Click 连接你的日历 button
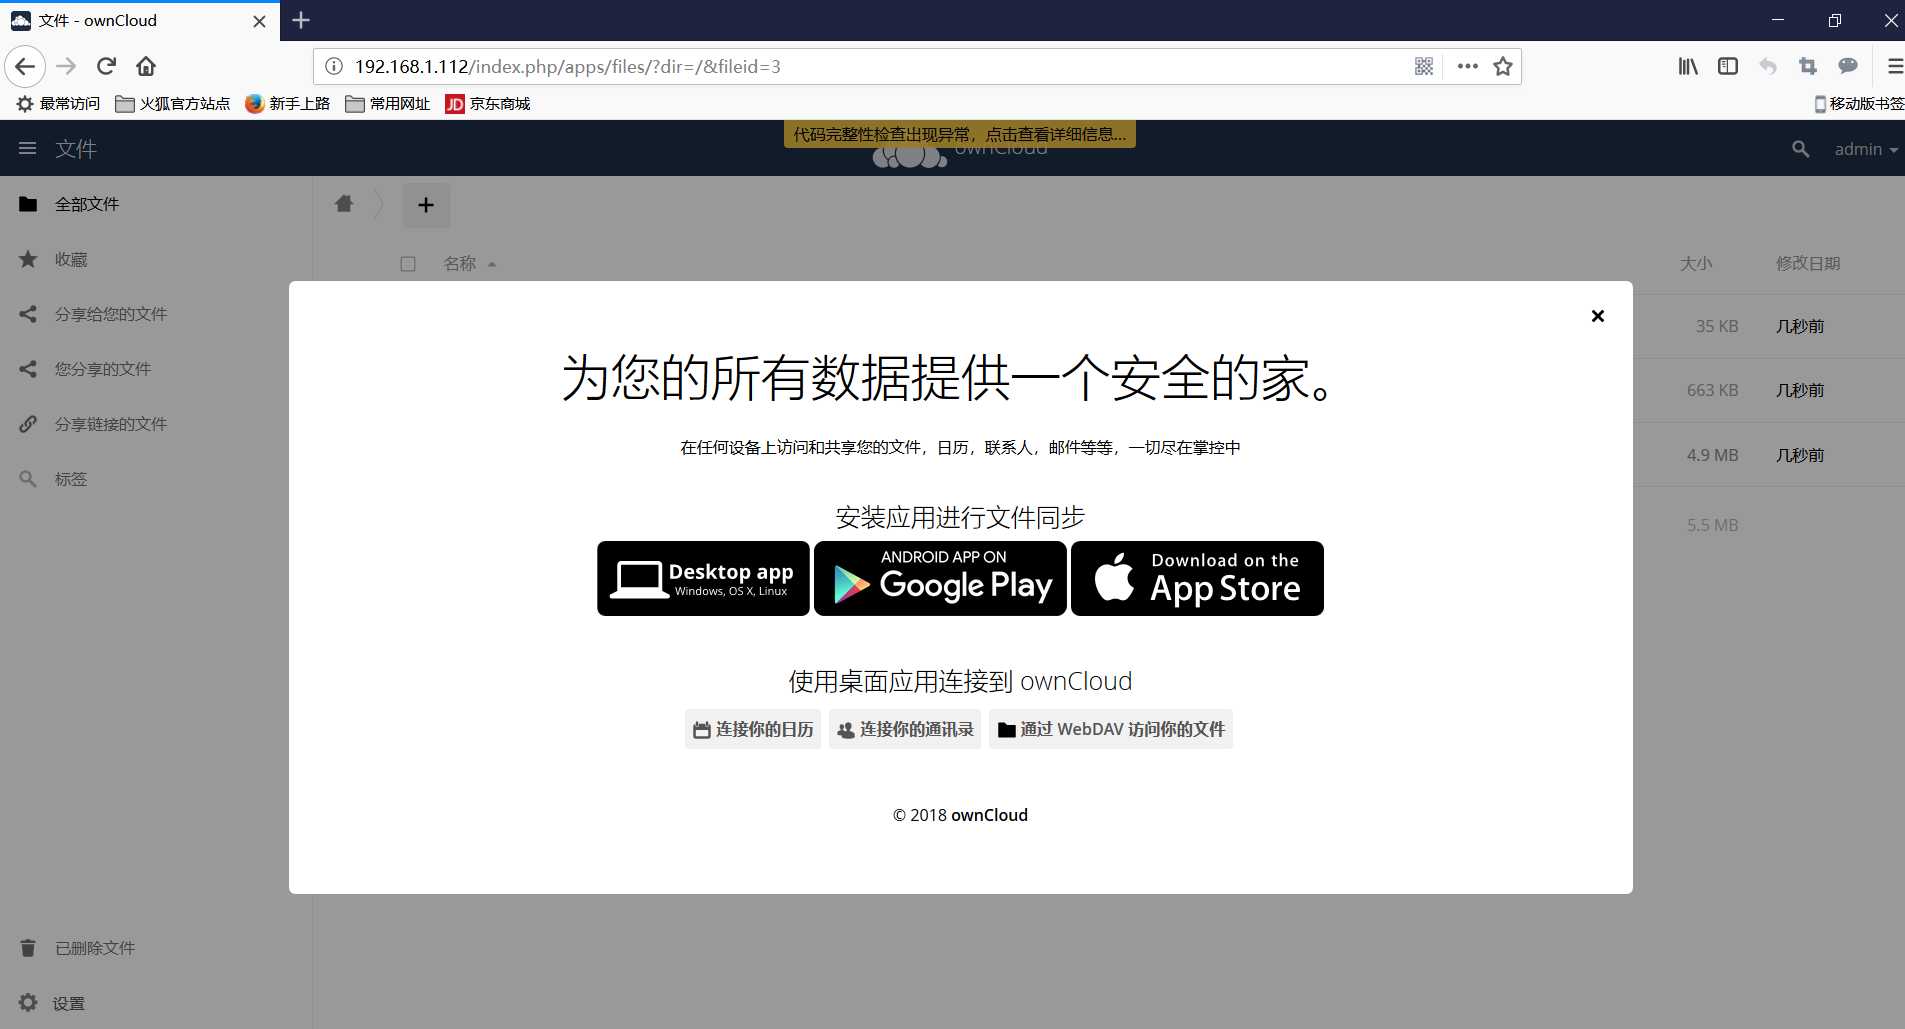1905x1029 pixels. [753, 729]
